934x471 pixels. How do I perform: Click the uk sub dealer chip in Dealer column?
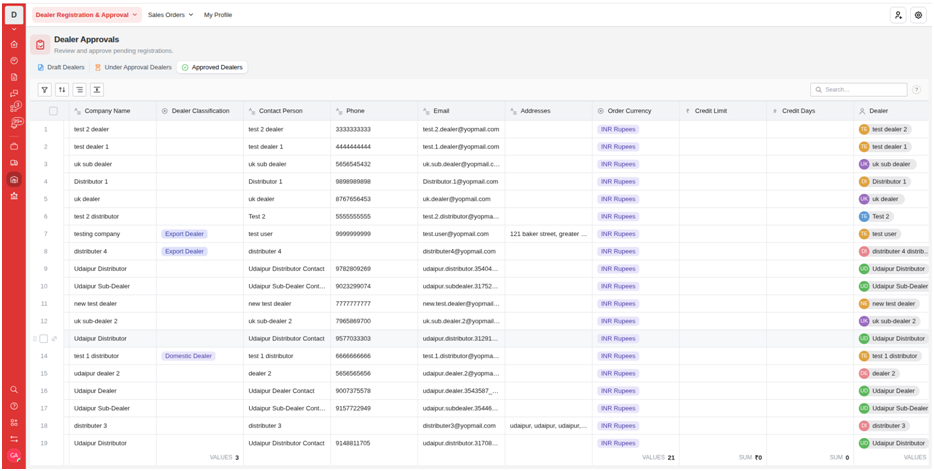click(x=886, y=164)
